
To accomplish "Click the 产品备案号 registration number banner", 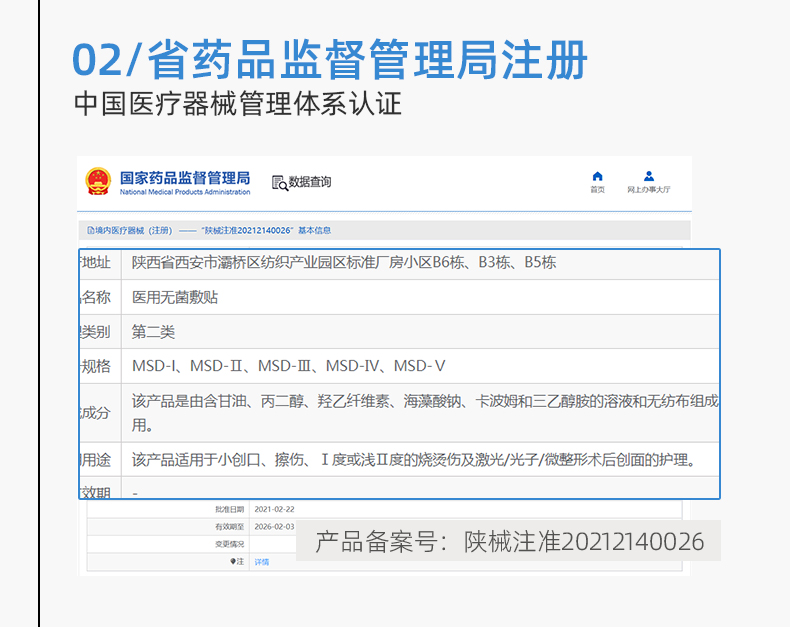I will [x=509, y=541].
